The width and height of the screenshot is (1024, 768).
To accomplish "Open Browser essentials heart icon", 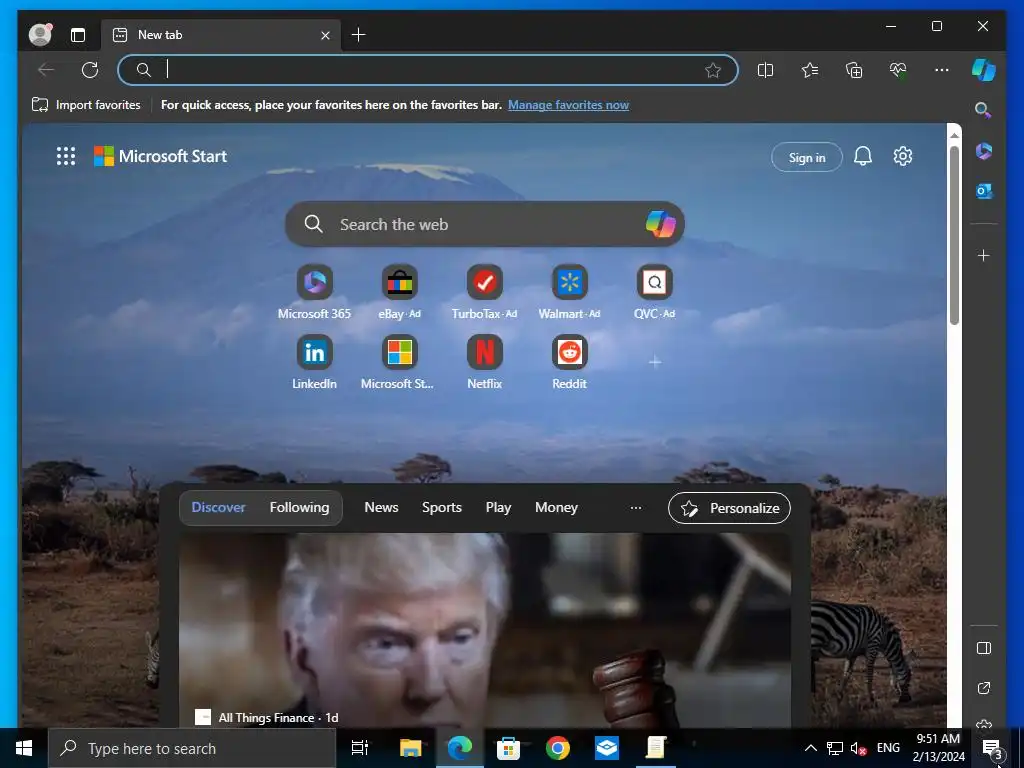I will pos(898,70).
